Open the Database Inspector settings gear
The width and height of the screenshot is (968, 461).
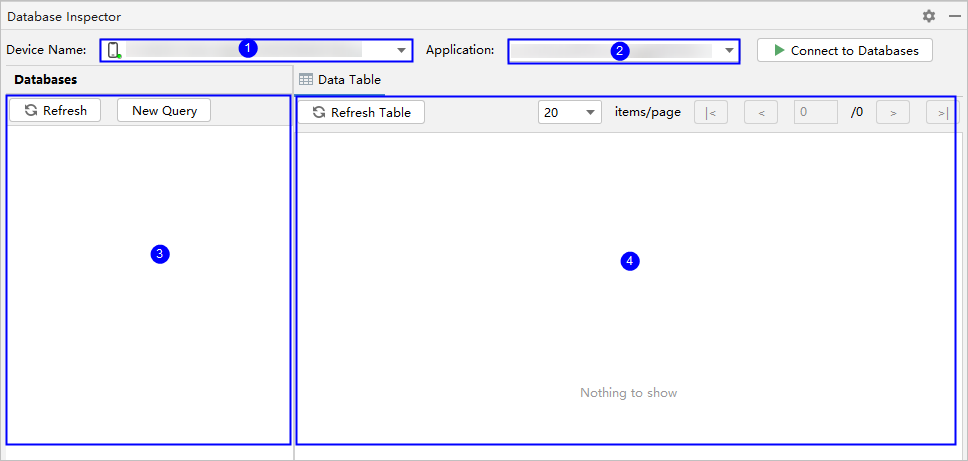(x=929, y=16)
